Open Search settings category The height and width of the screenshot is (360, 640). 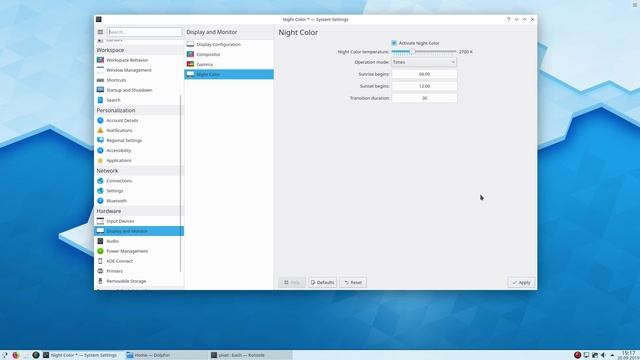(x=139, y=100)
